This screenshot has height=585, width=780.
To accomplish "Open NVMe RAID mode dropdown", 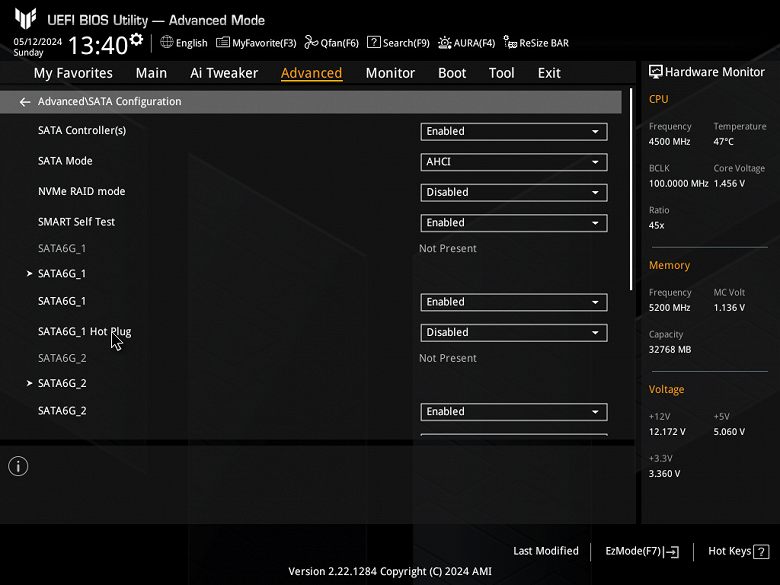I will coord(513,192).
